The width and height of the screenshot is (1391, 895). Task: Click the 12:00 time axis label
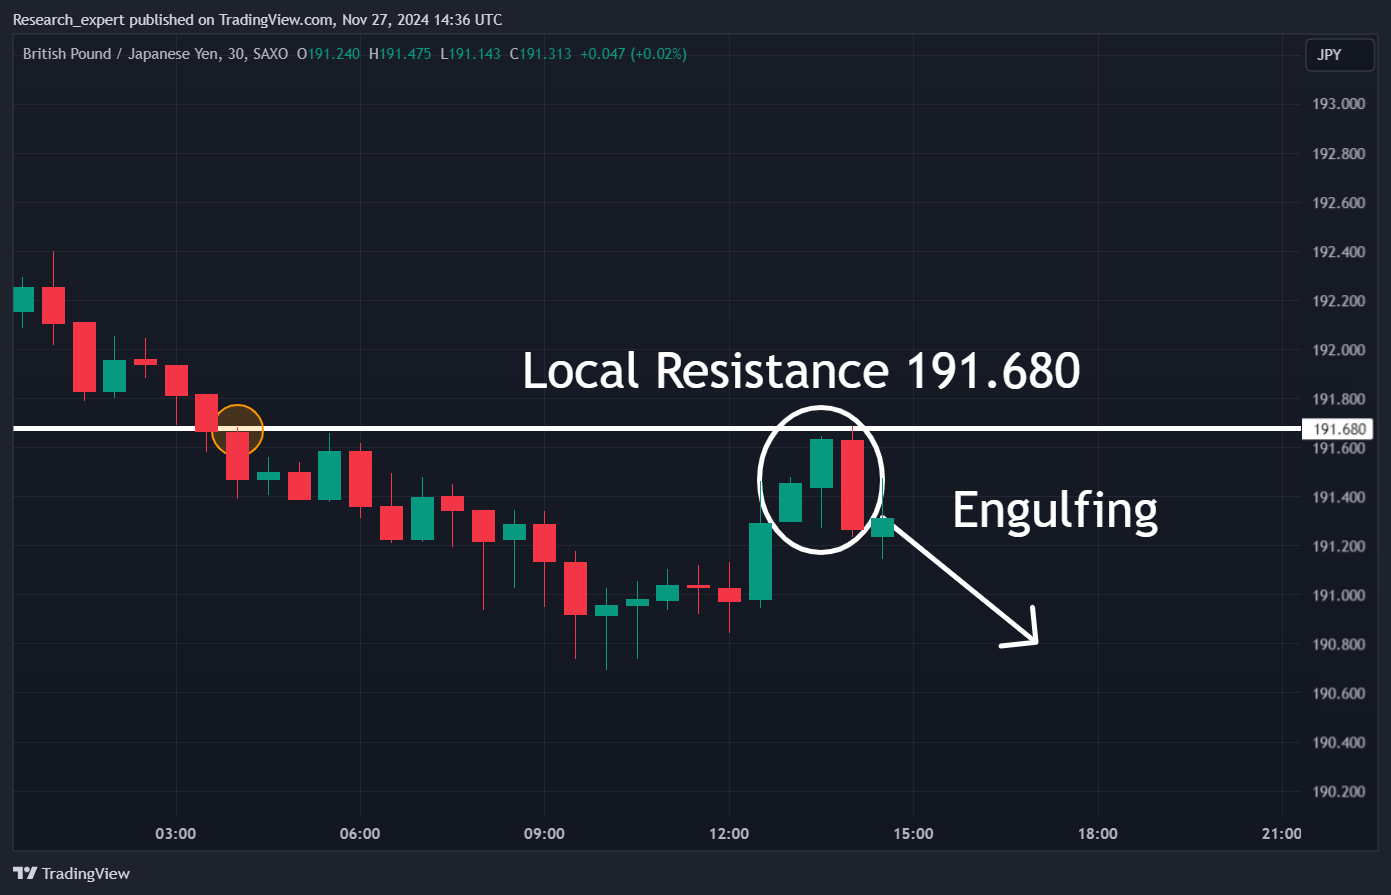[x=729, y=833]
